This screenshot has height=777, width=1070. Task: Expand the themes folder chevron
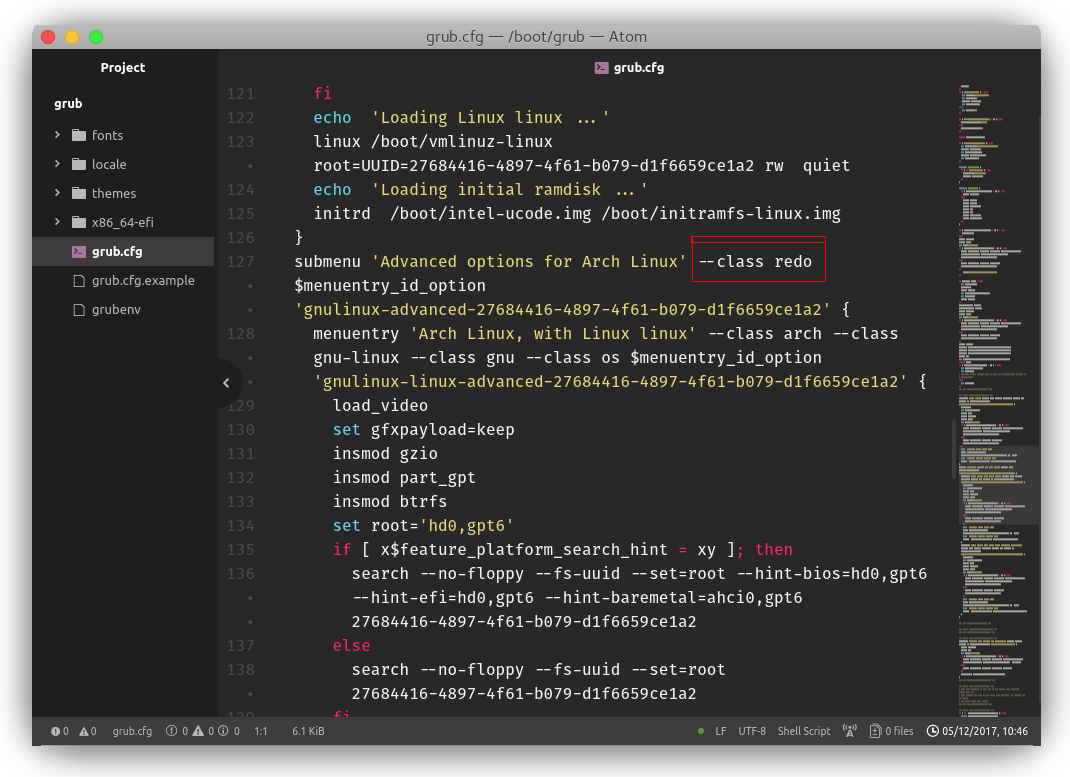(57, 193)
